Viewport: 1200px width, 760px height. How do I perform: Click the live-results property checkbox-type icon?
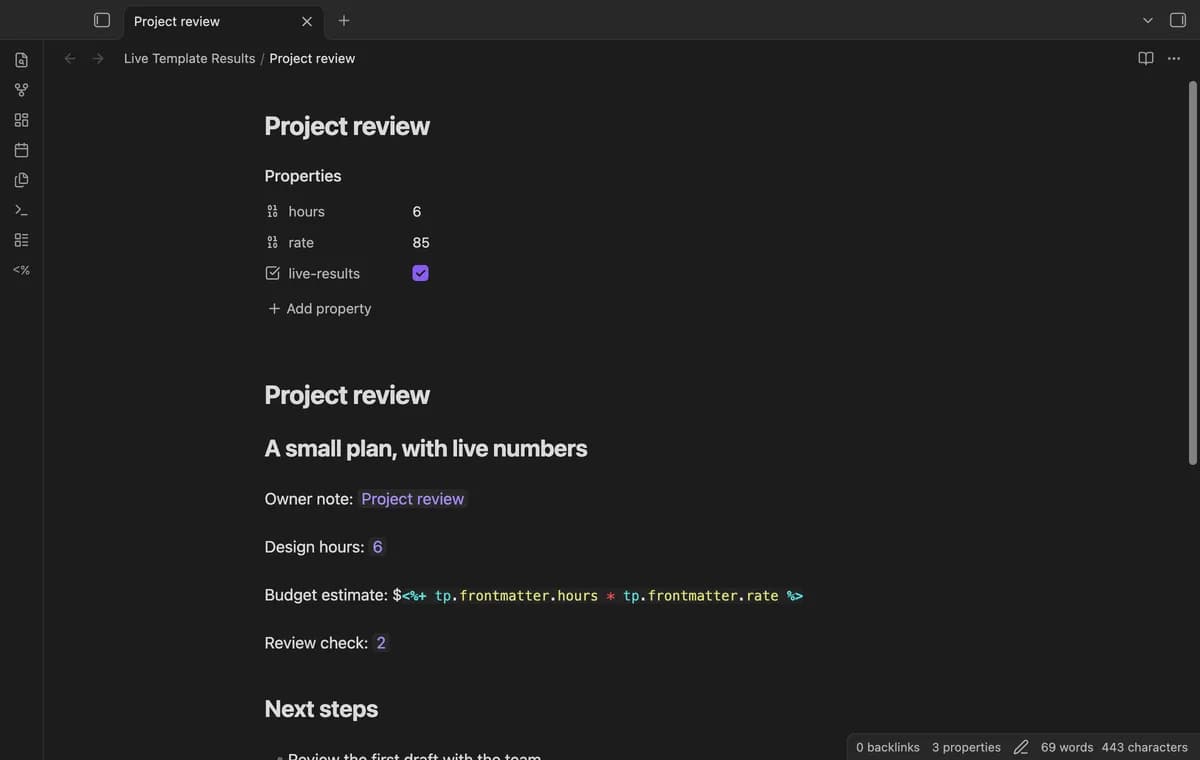(x=272, y=273)
